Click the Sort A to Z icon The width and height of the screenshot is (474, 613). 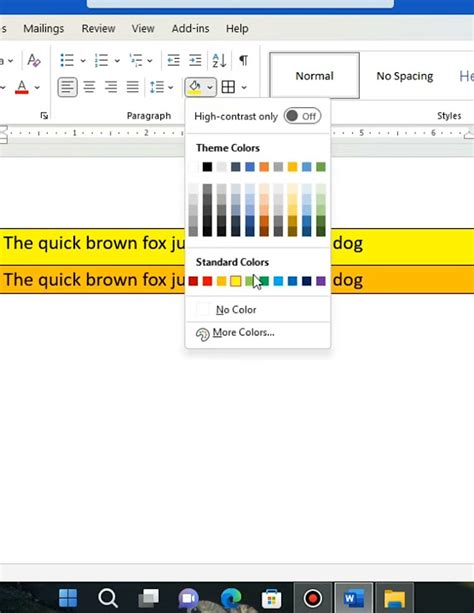click(x=219, y=60)
